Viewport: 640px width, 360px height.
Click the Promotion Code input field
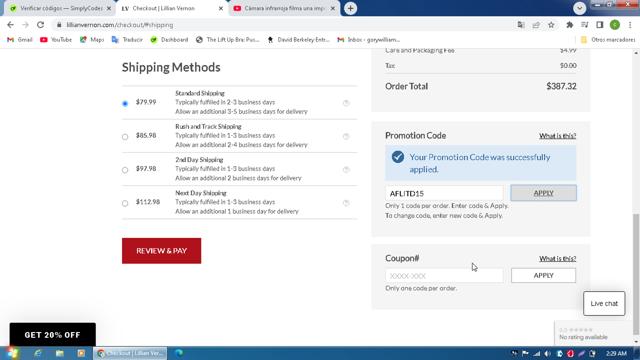pyautogui.click(x=444, y=193)
